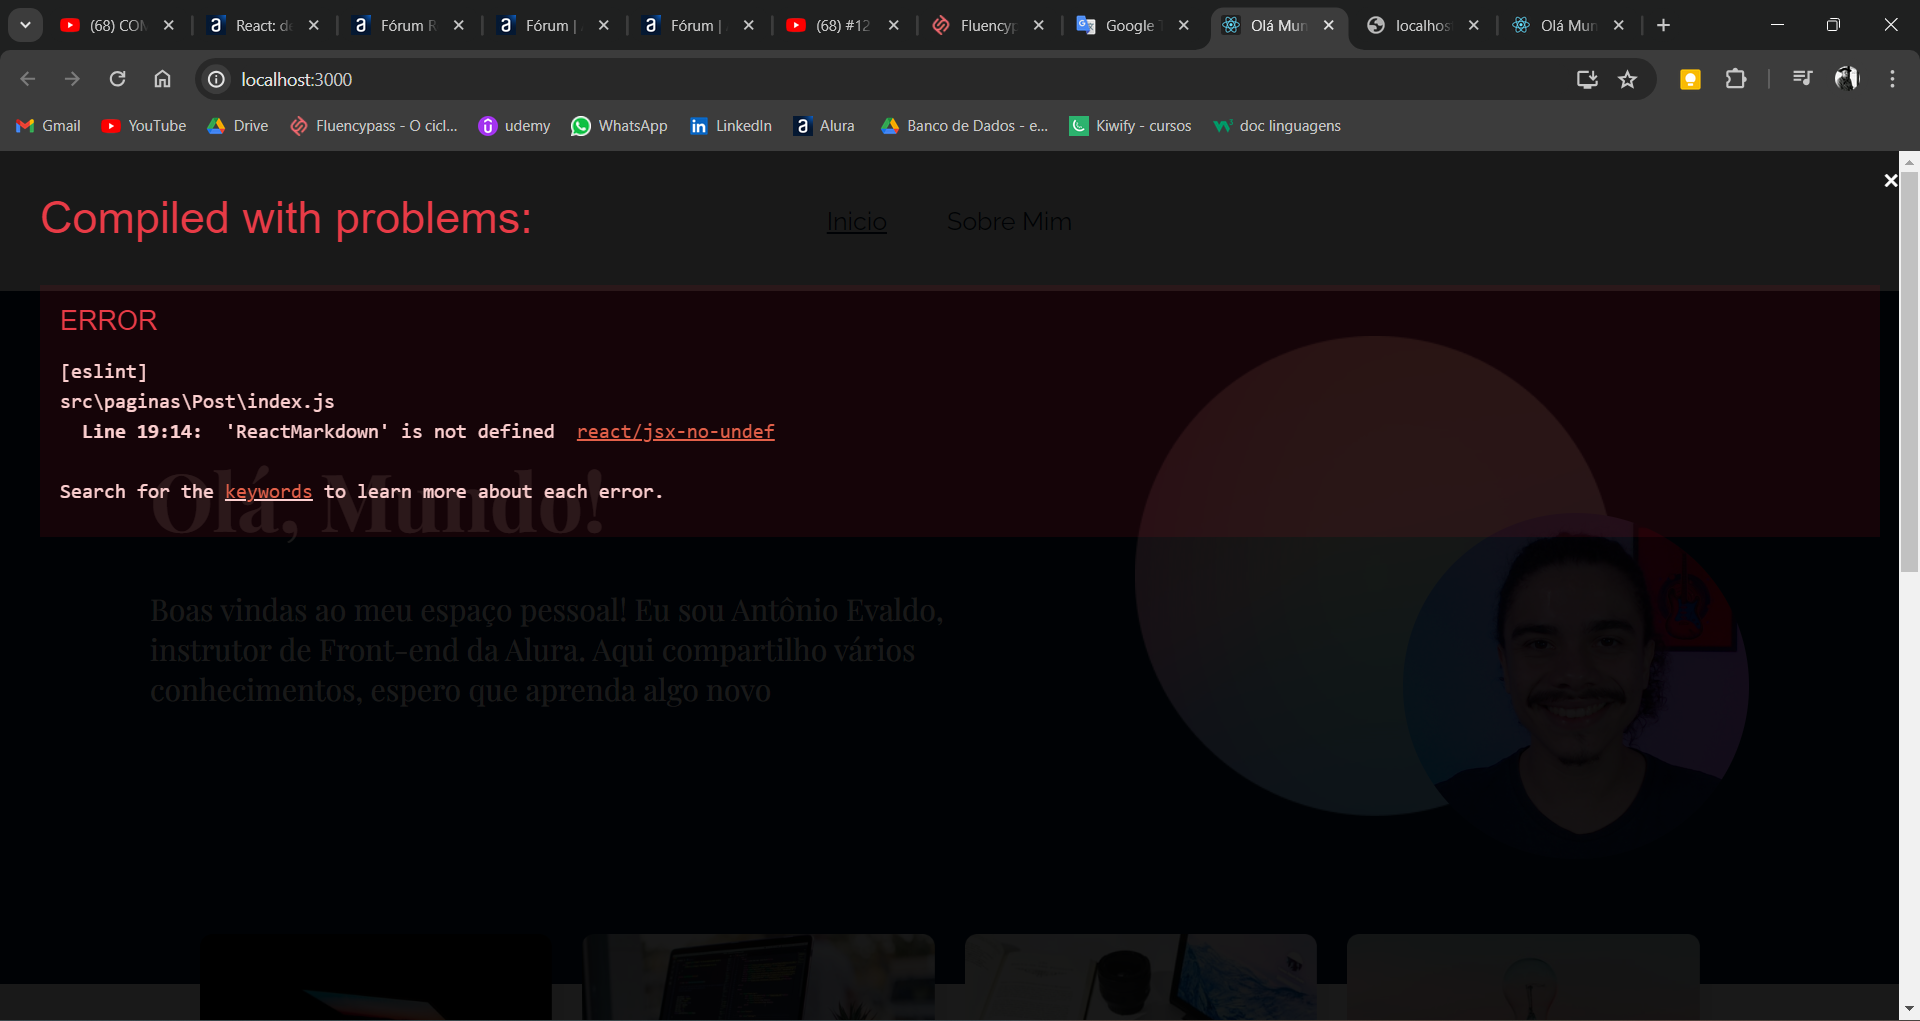
Task: Open the tab search dropdown arrow
Action: click(x=25, y=25)
